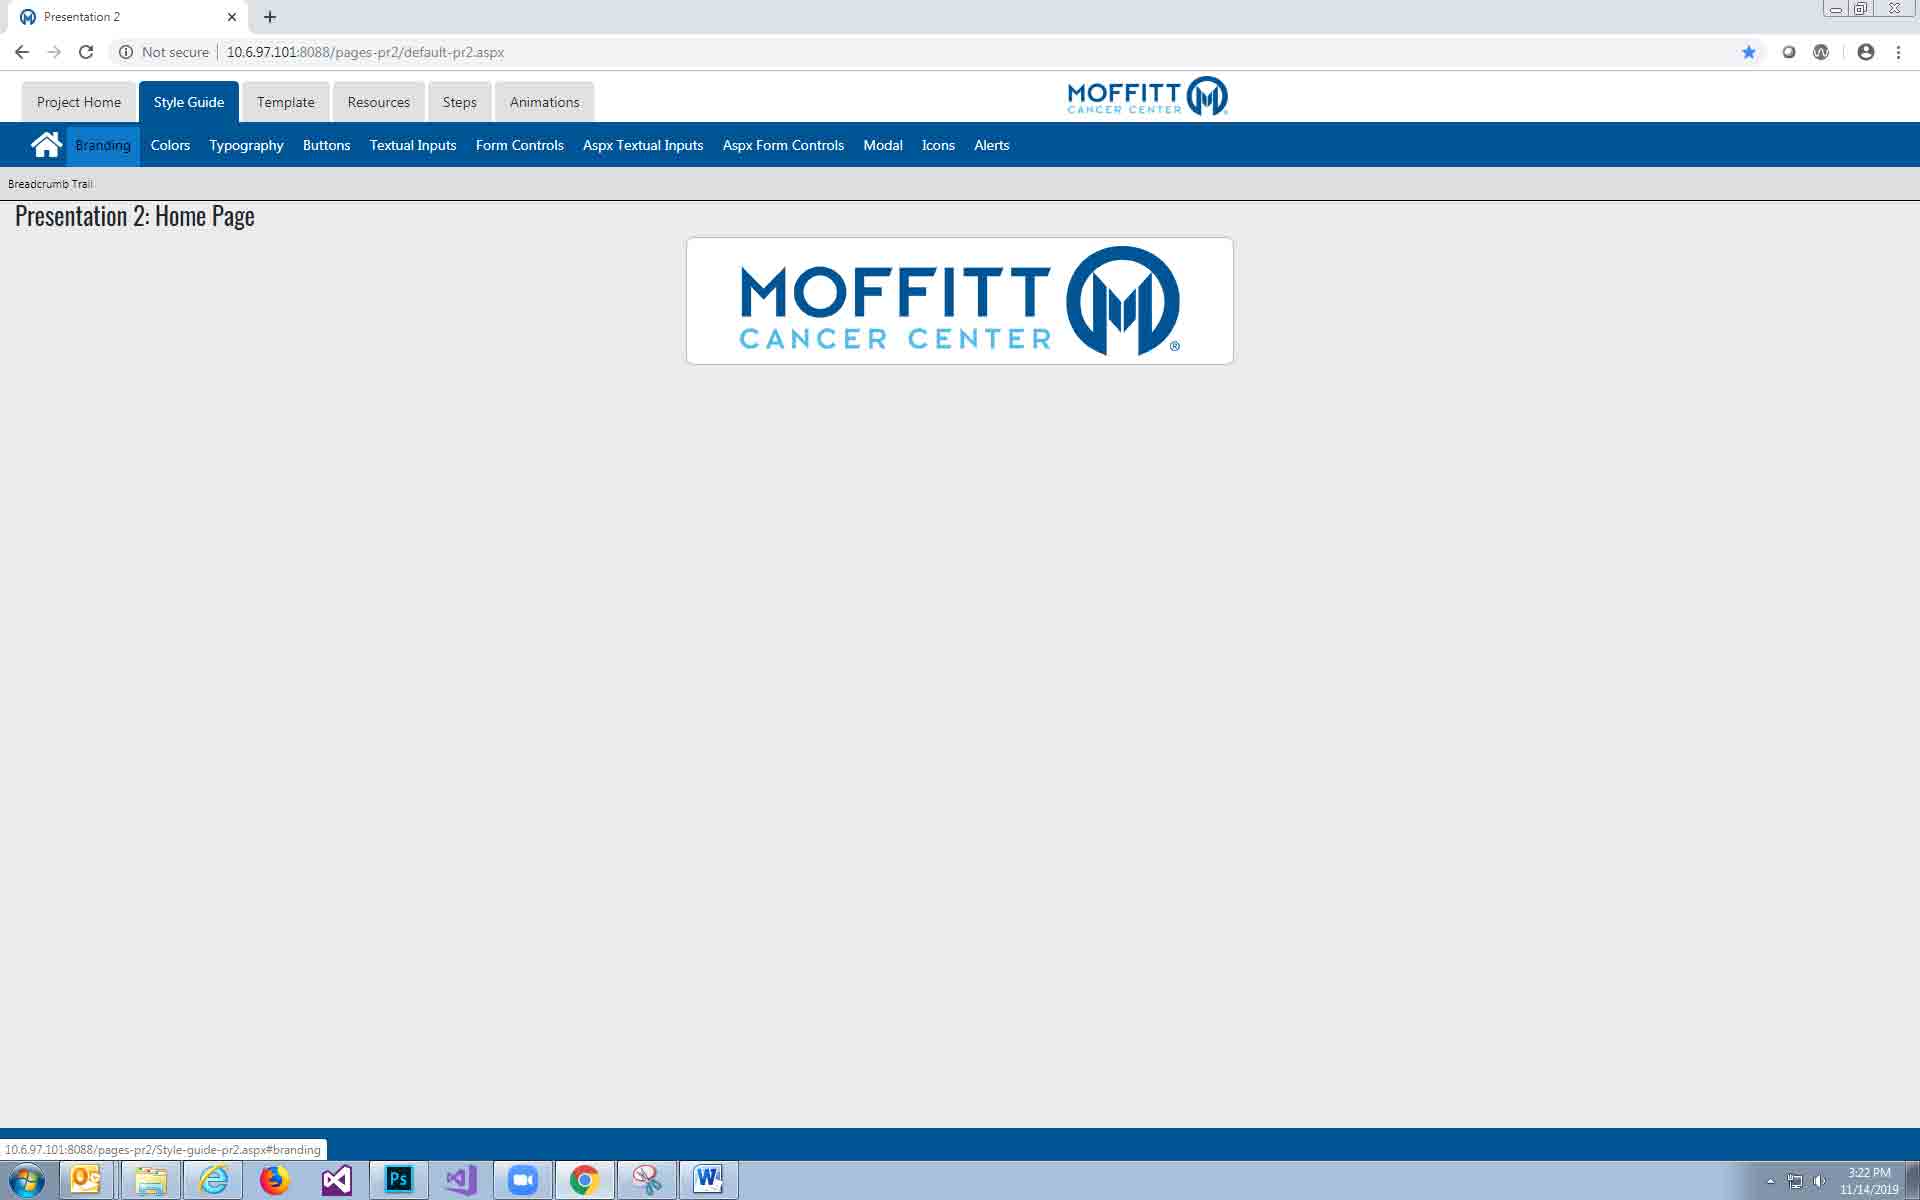1920x1200 pixels.
Task: Switch to the Template tab
Action: (285, 102)
